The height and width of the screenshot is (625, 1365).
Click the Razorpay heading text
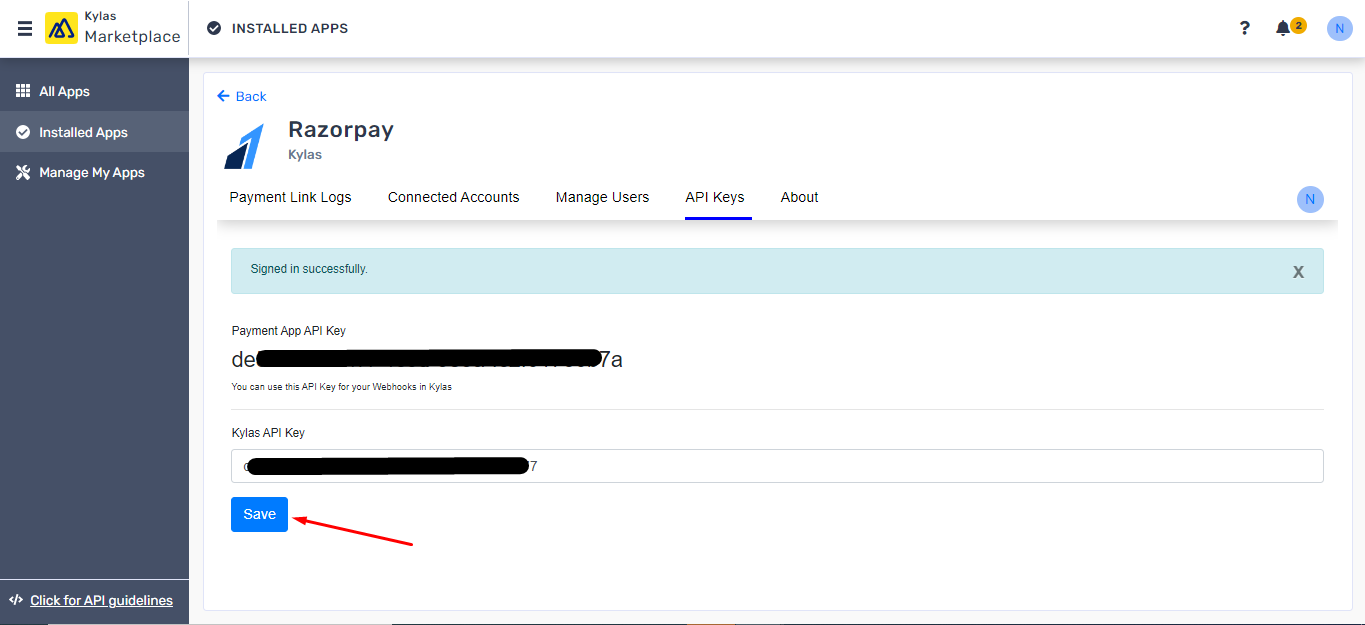point(341,129)
